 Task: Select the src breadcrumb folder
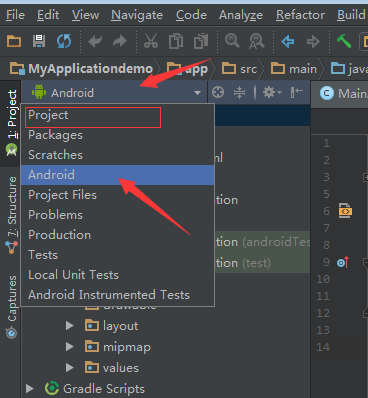239,69
